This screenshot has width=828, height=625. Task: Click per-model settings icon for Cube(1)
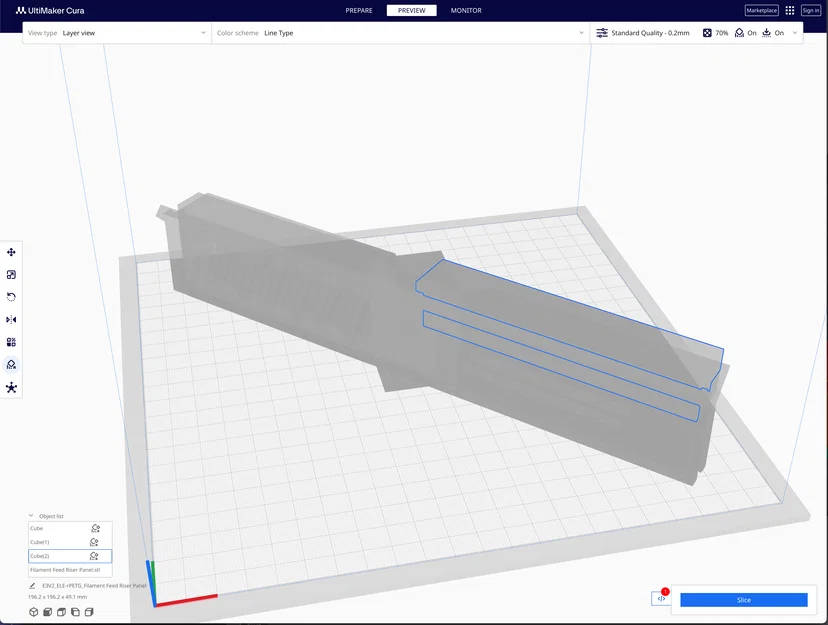94,542
